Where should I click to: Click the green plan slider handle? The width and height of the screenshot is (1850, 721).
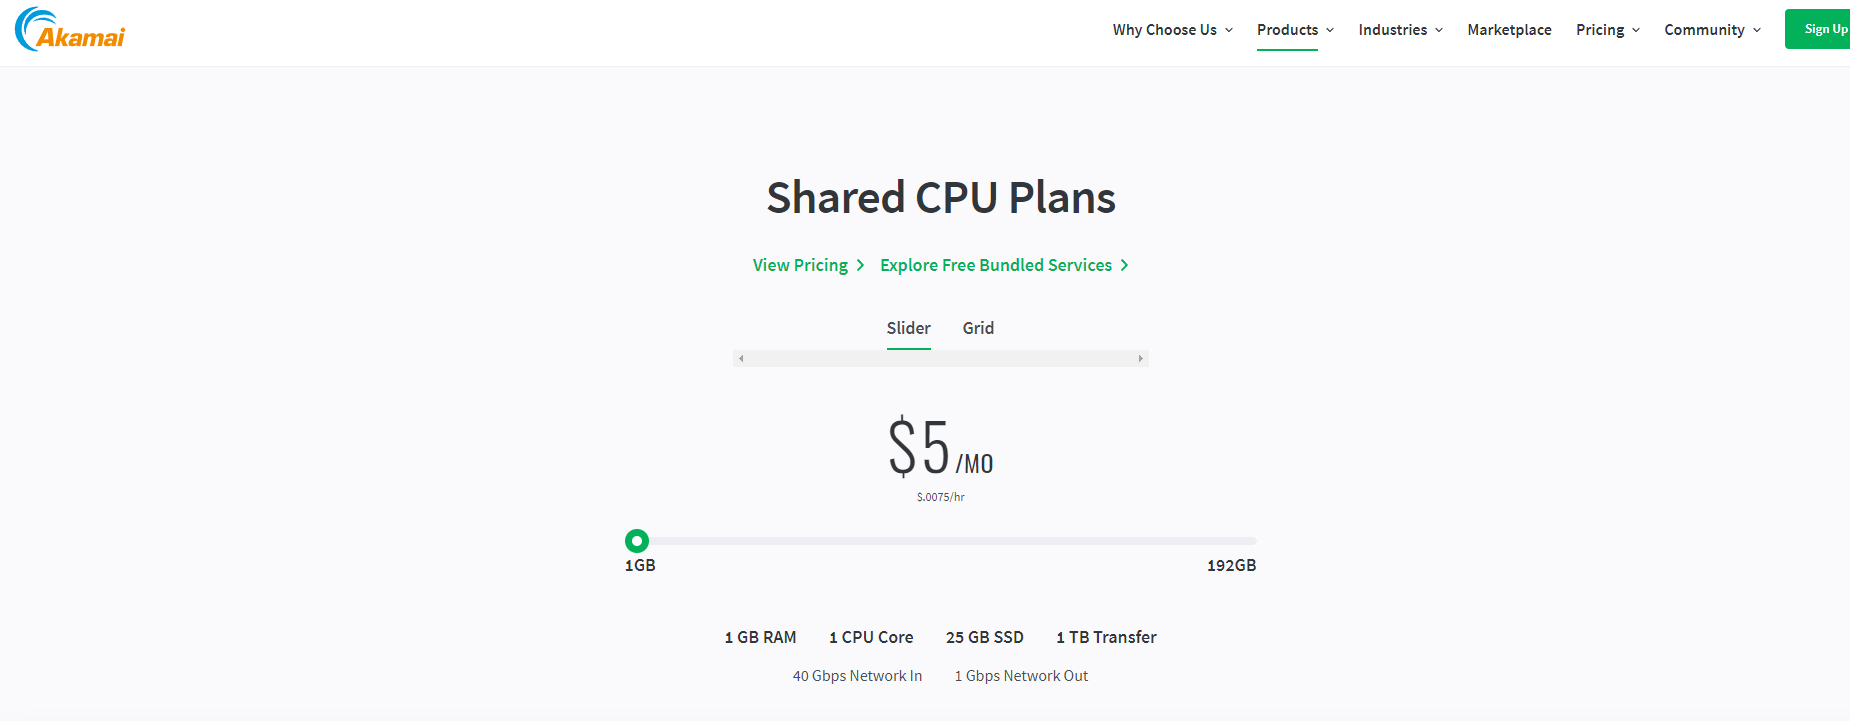coord(637,541)
